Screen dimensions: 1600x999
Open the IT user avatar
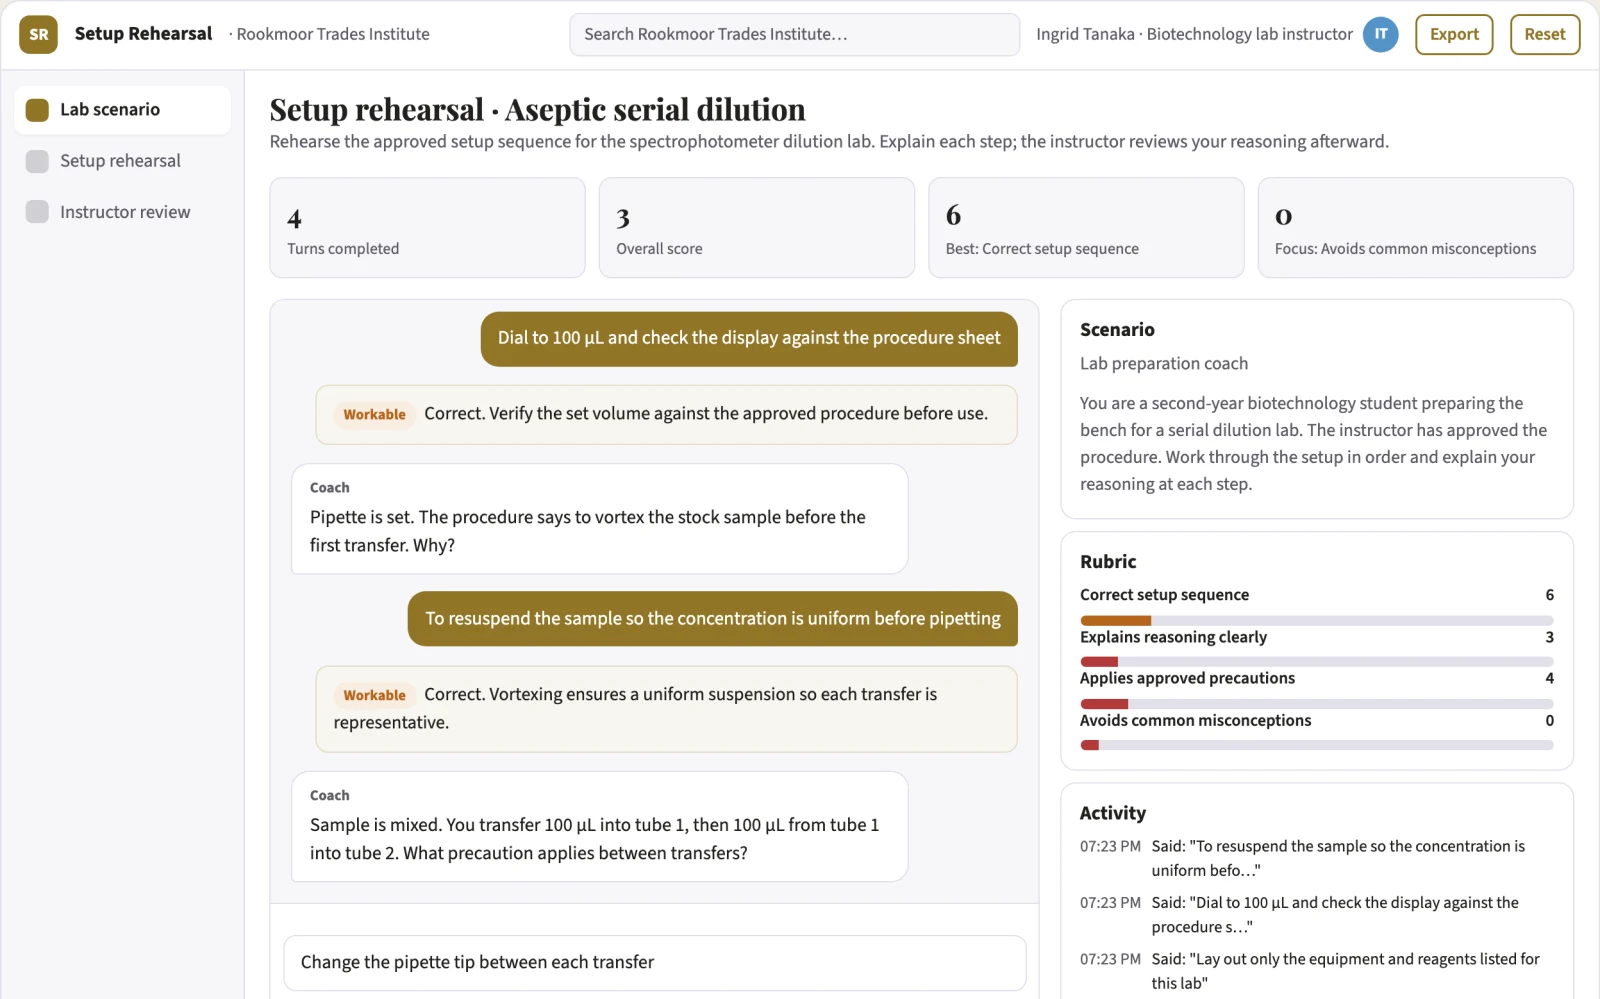pos(1380,34)
